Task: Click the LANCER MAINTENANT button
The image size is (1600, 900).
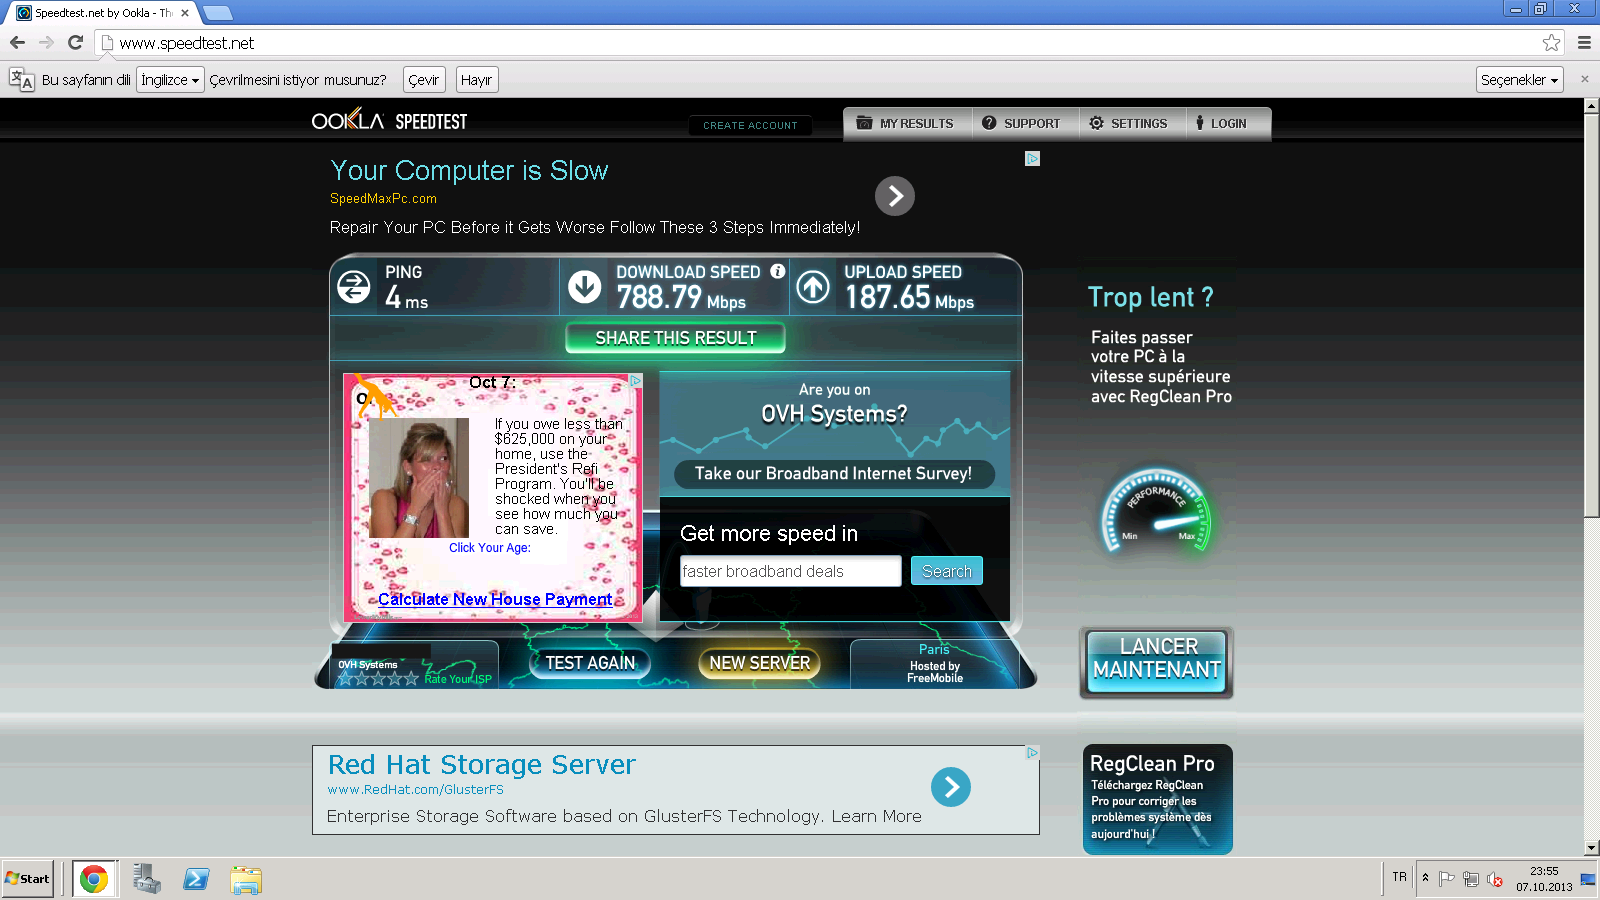Action: pos(1157,662)
